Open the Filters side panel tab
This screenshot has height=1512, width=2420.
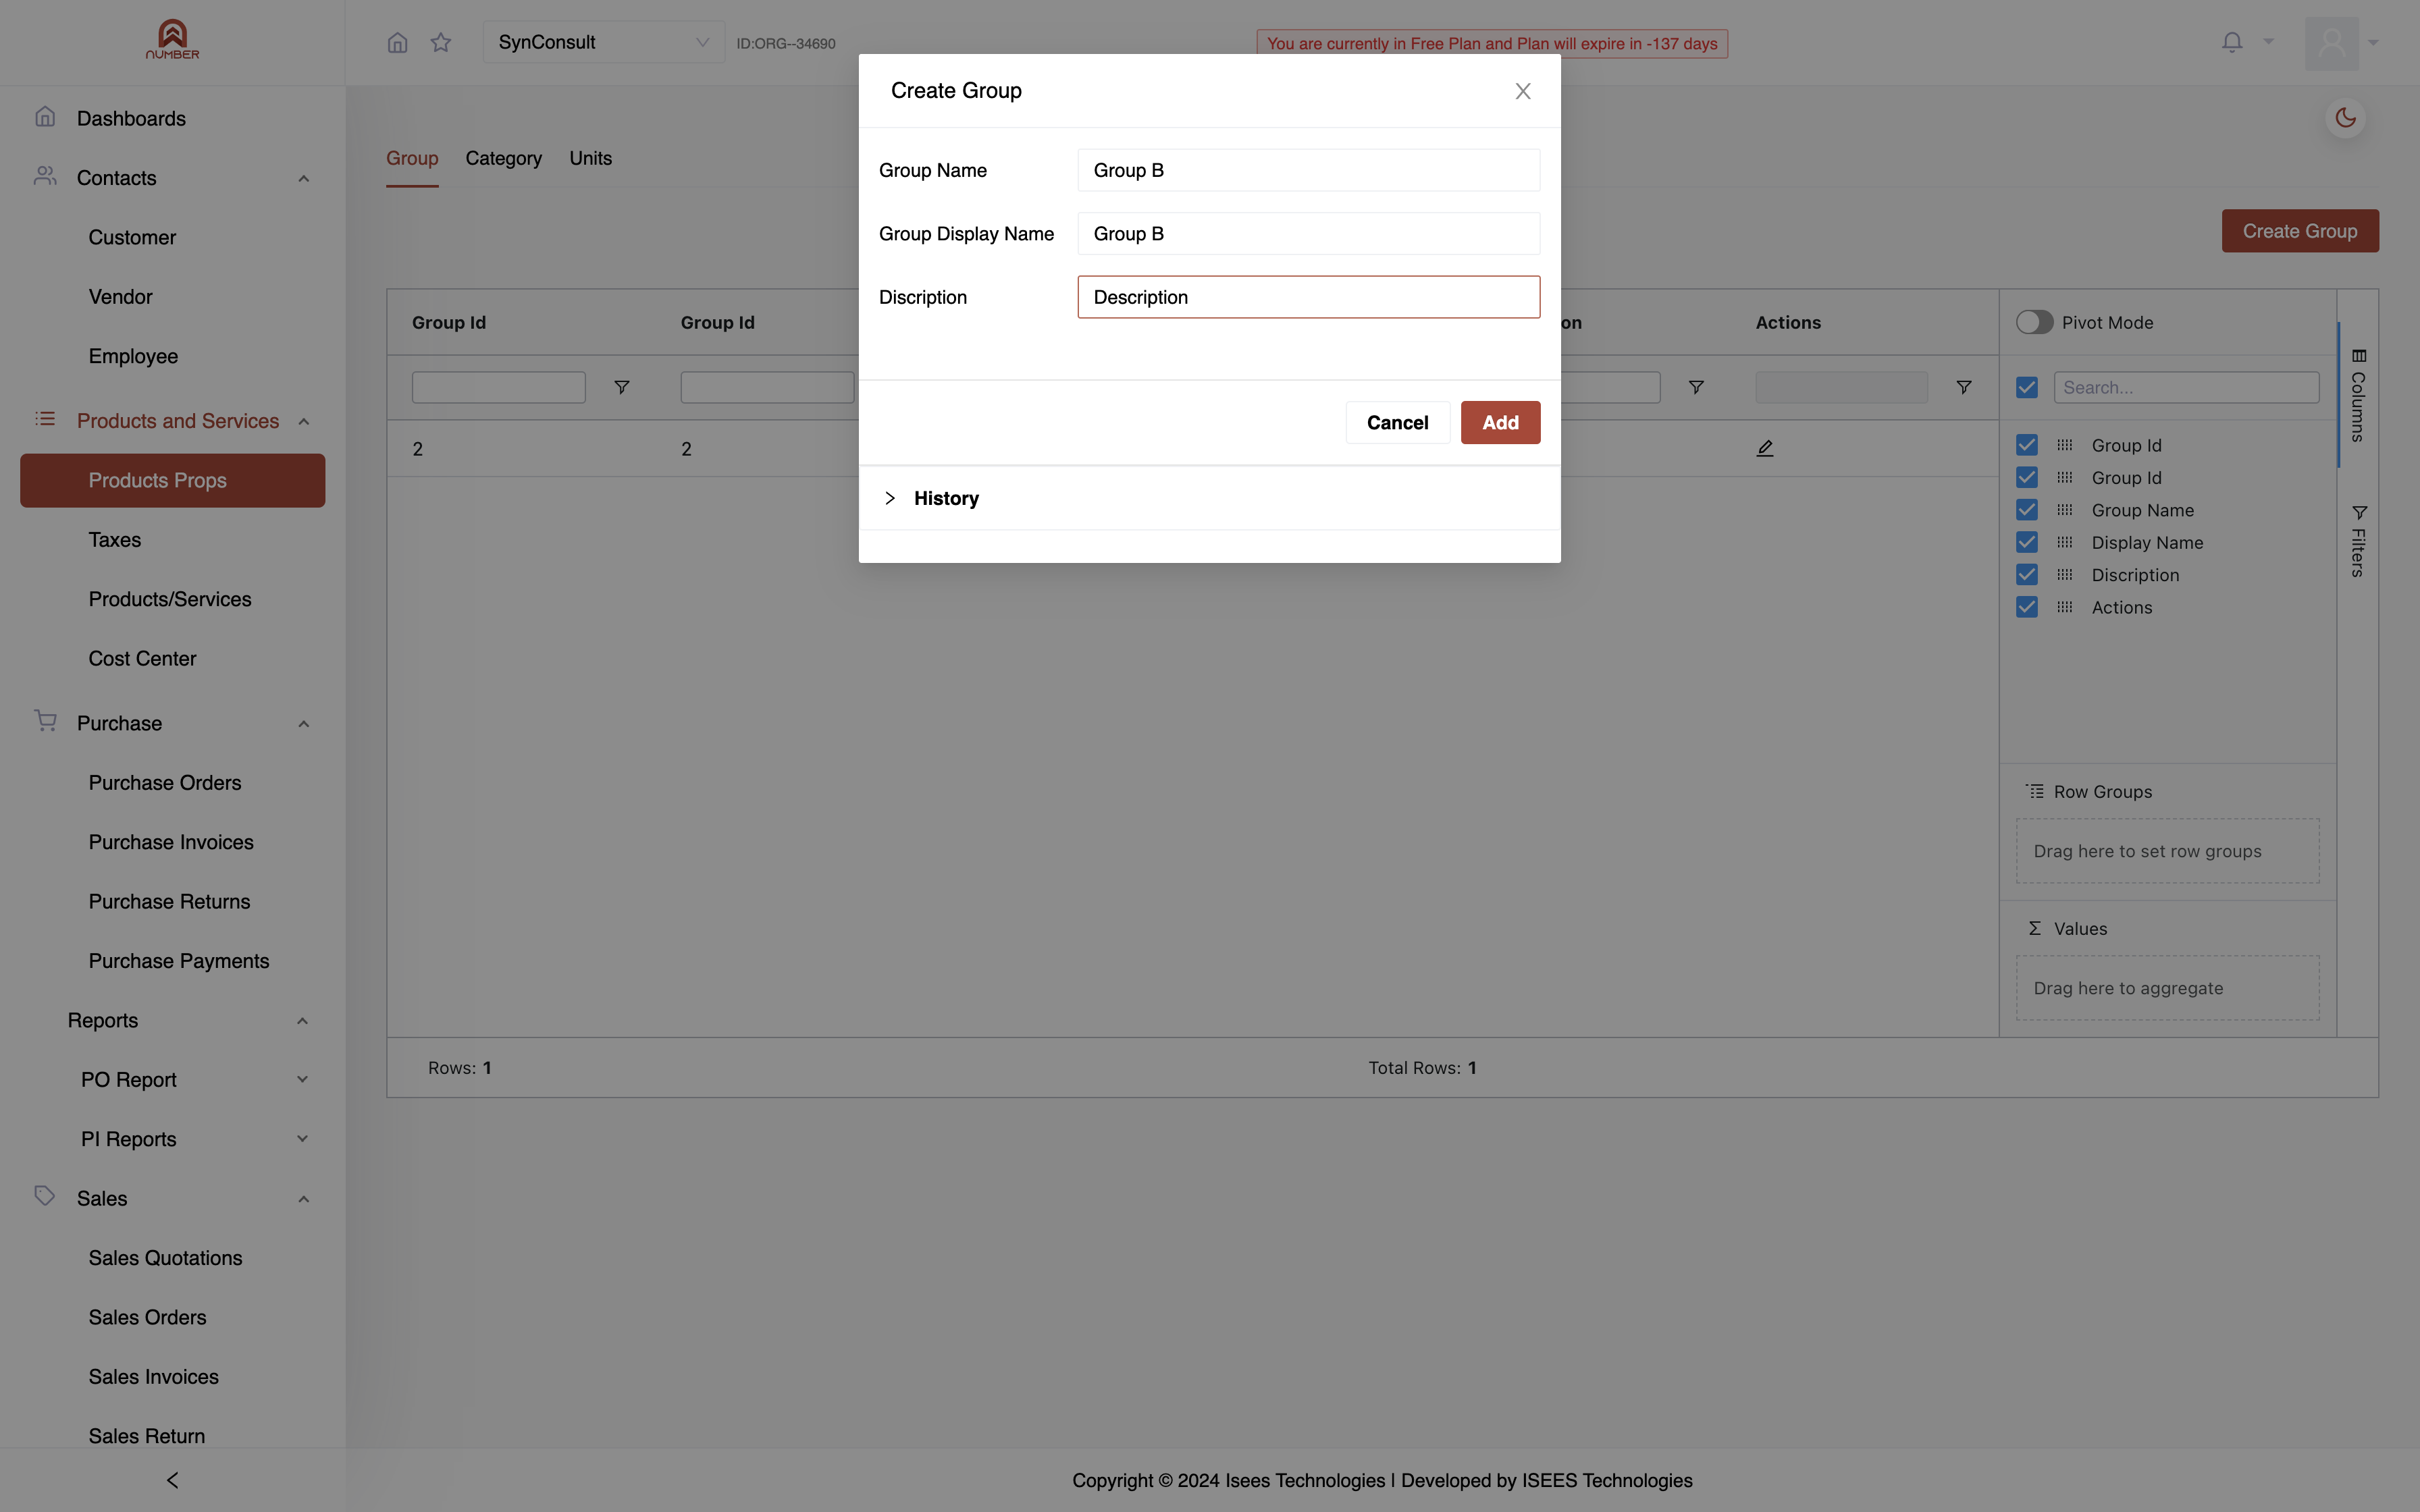coord(2358,541)
